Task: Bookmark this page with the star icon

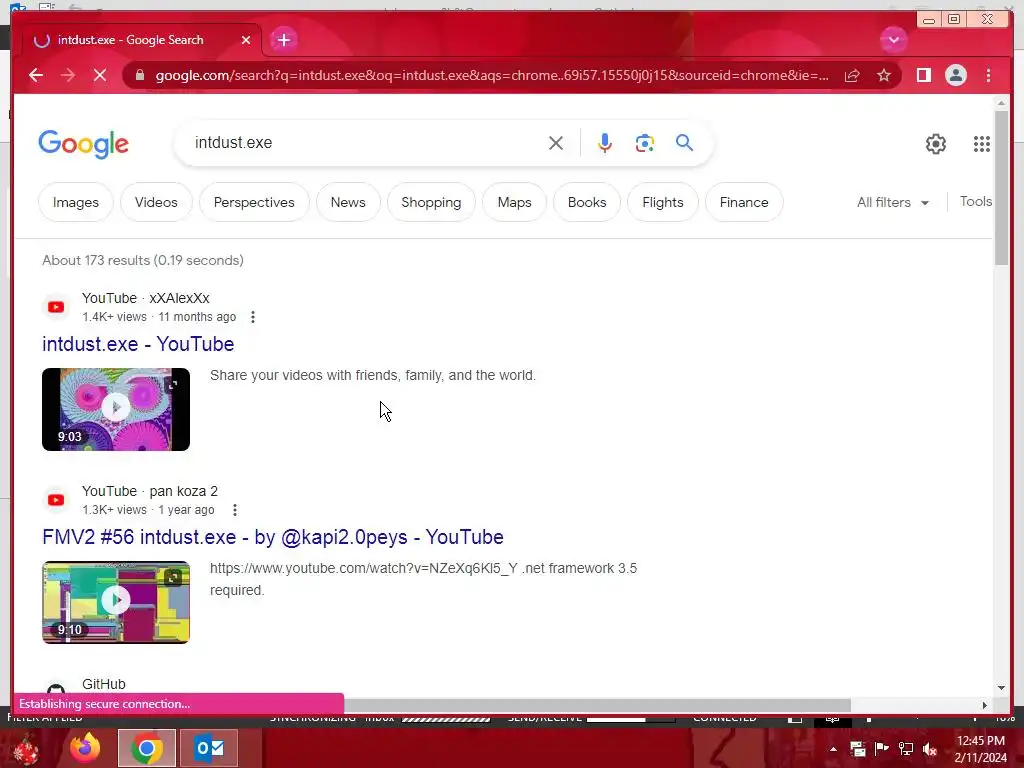Action: (884, 75)
